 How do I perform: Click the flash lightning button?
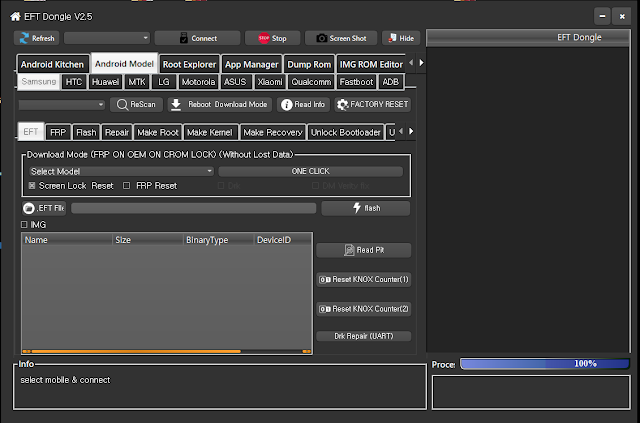(x=366, y=208)
